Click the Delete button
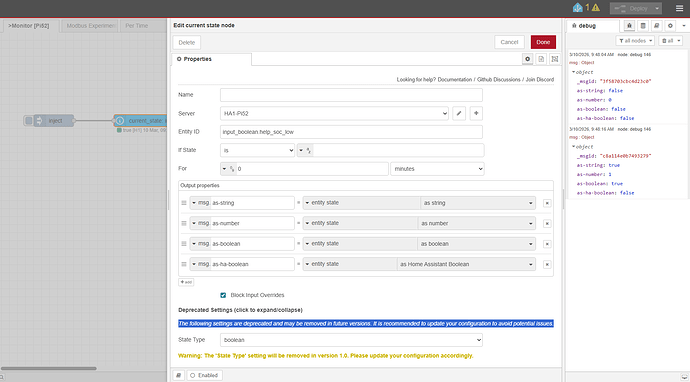The width and height of the screenshot is (690, 382). (x=187, y=42)
